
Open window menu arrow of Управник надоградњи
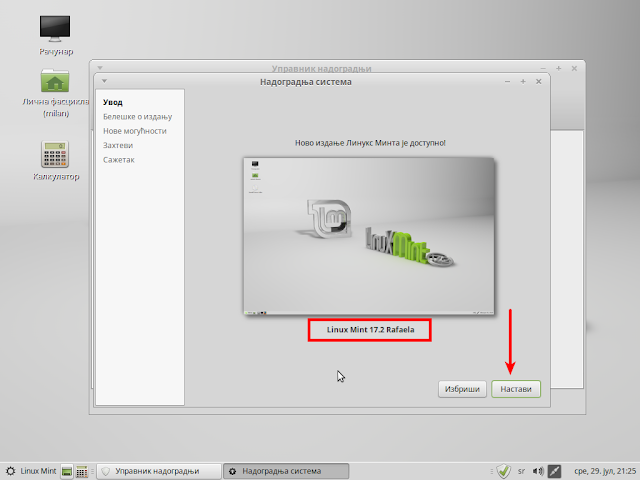100,68
